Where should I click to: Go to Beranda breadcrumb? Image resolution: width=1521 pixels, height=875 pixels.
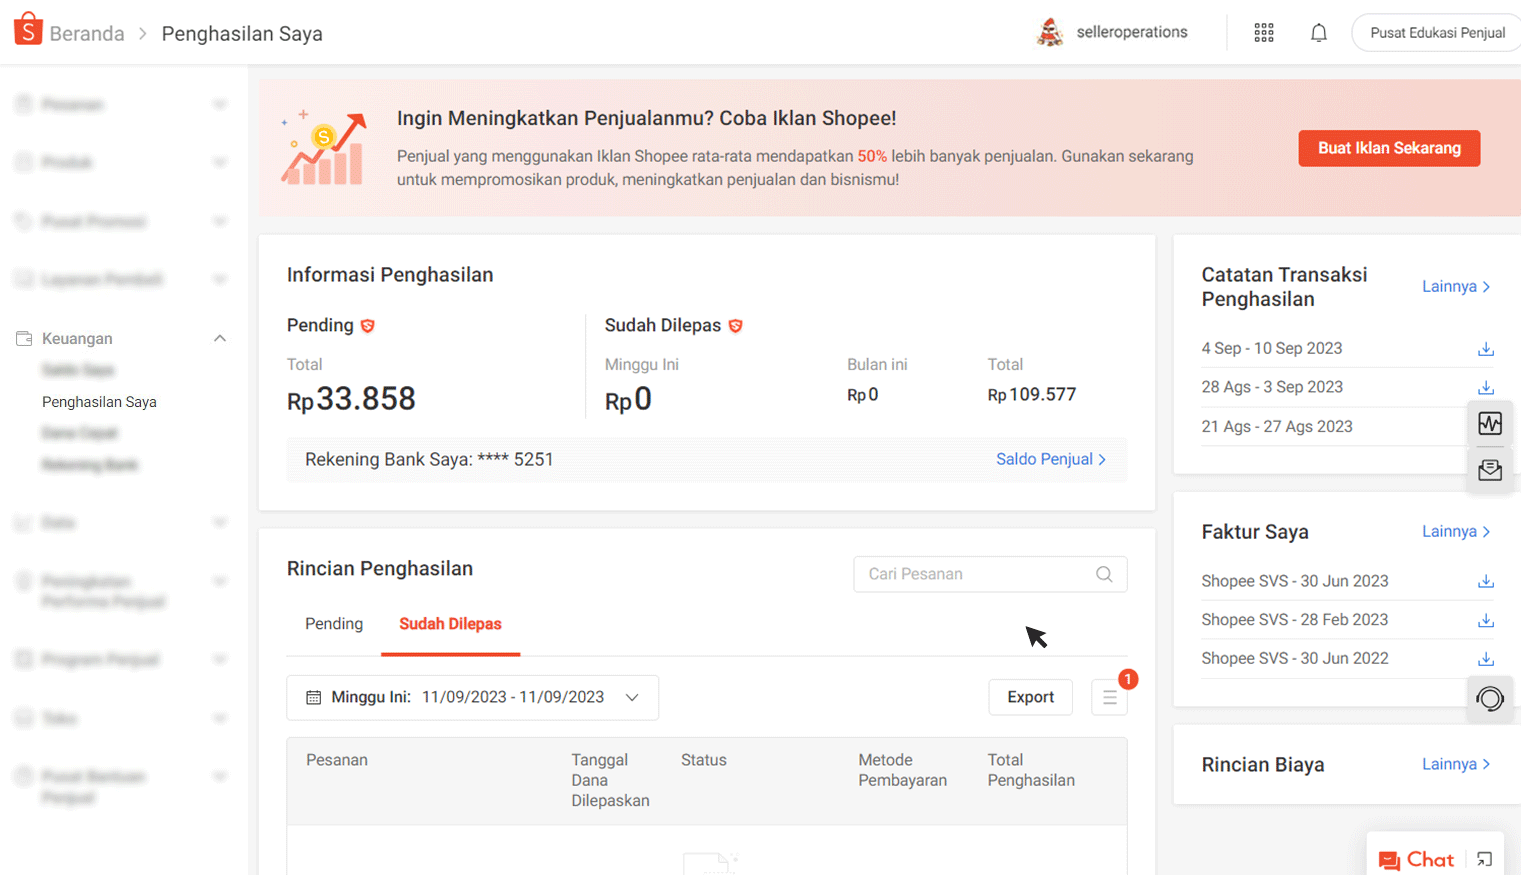click(x=87, y=34)
